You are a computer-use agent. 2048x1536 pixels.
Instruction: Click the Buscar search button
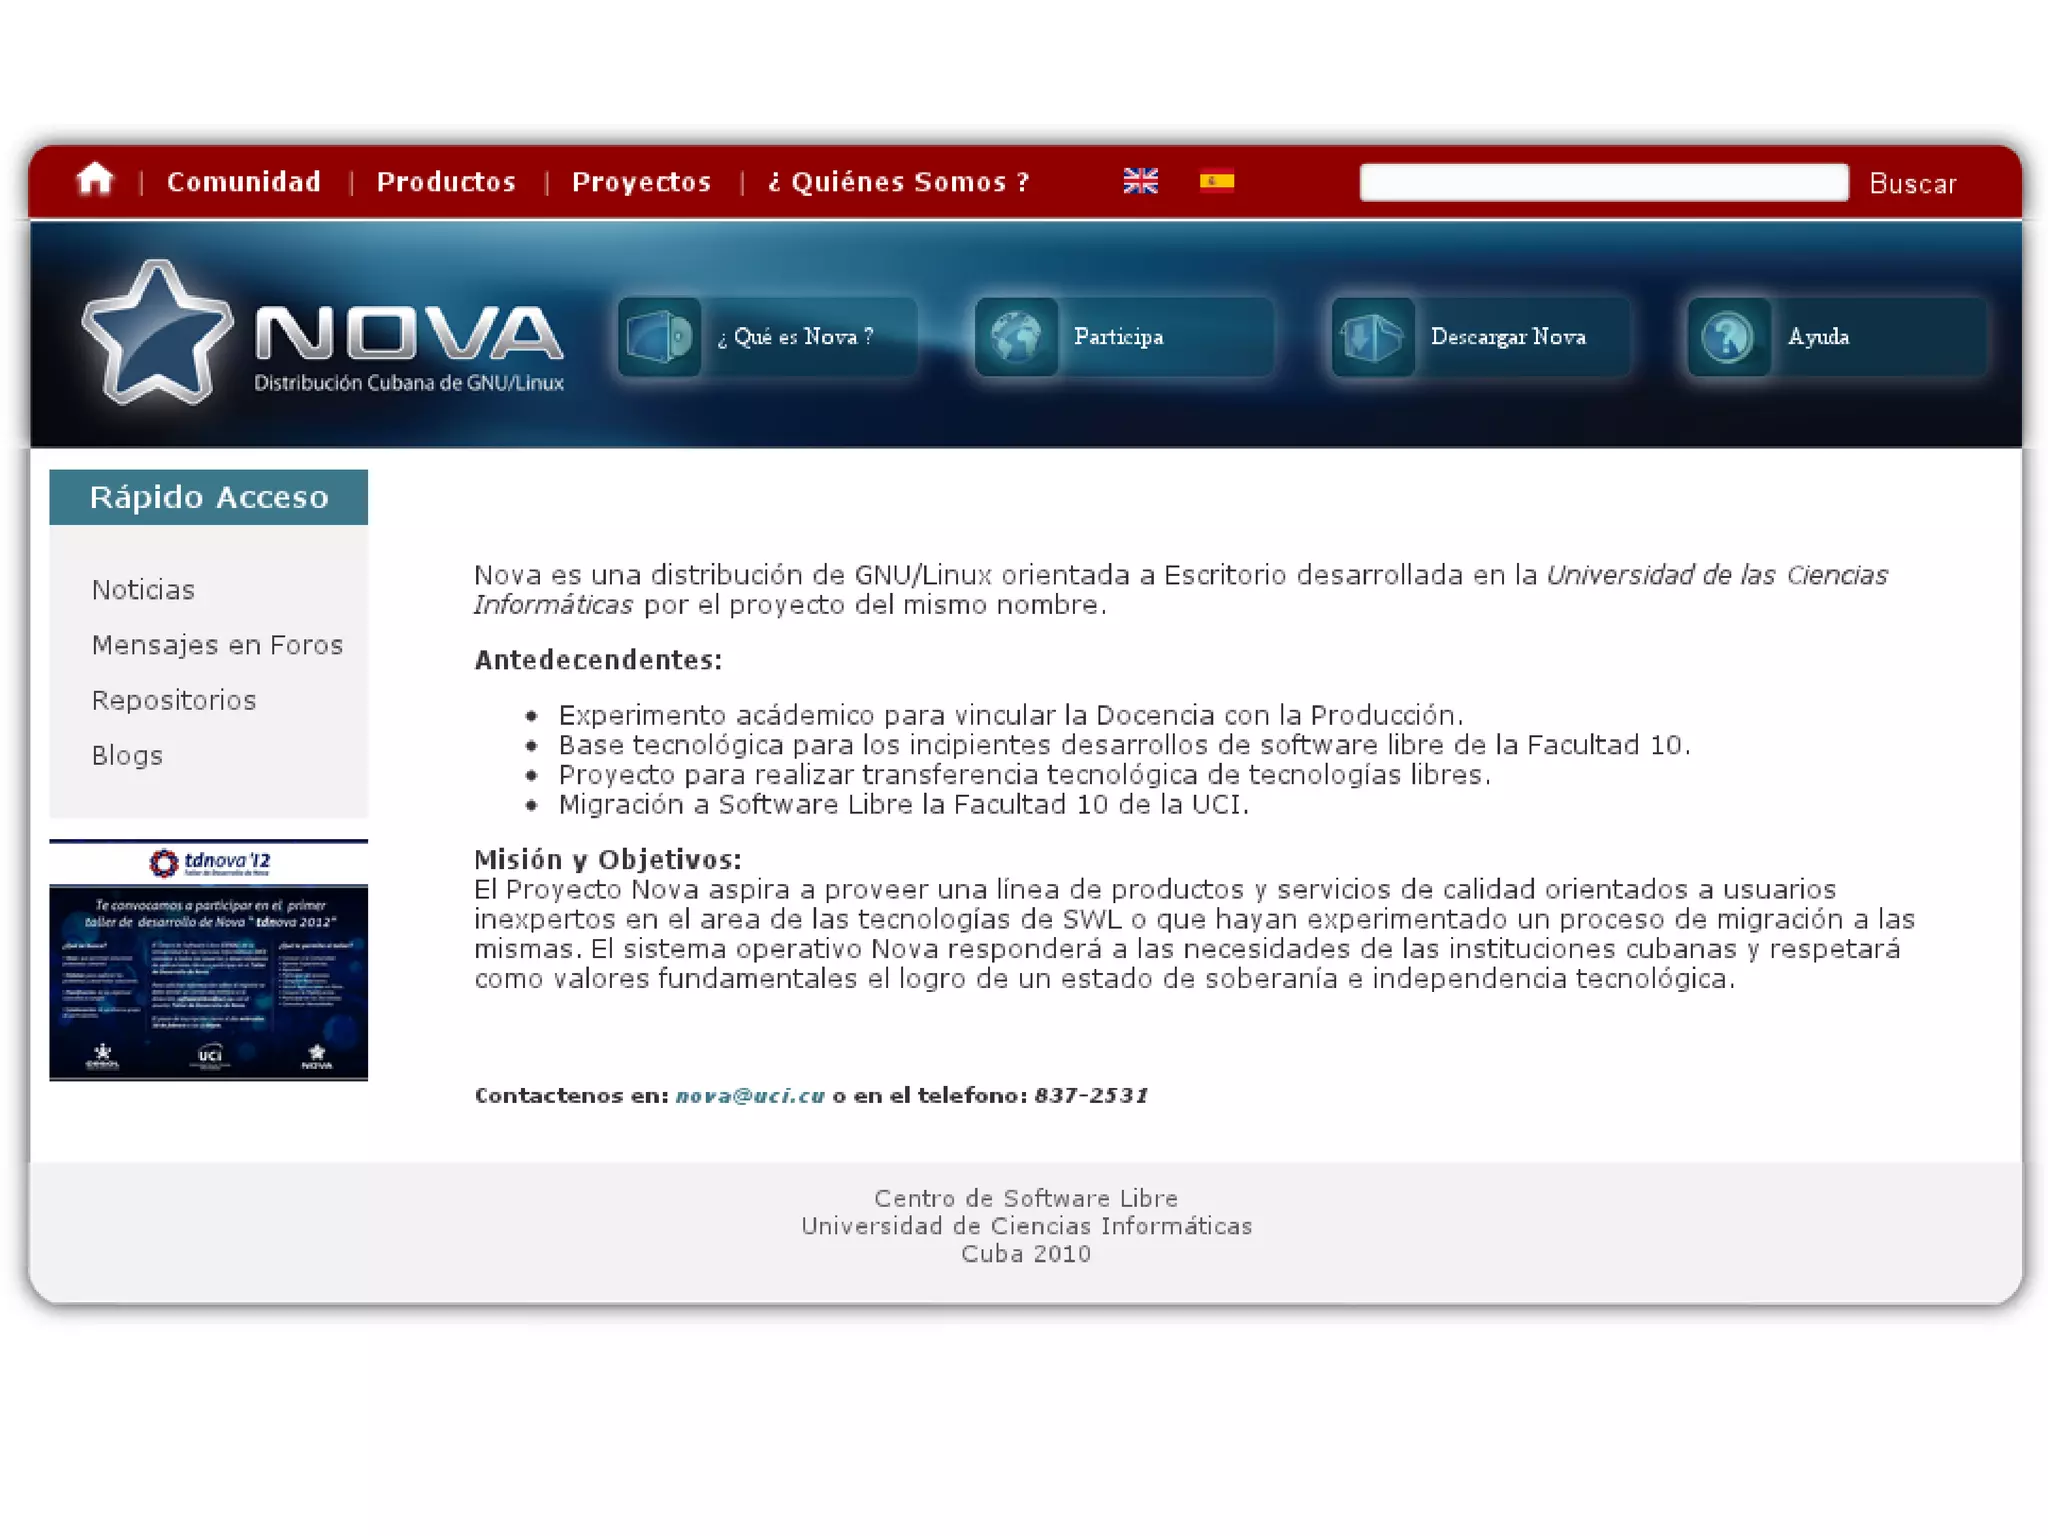tap(1912, 184)
